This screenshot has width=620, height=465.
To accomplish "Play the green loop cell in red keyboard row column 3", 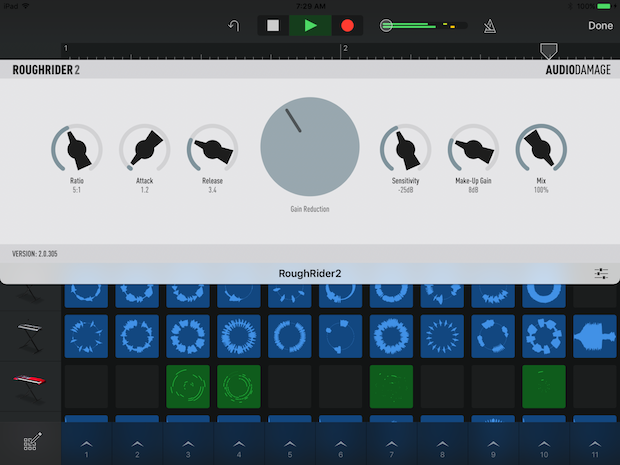I will click(188, 387).
